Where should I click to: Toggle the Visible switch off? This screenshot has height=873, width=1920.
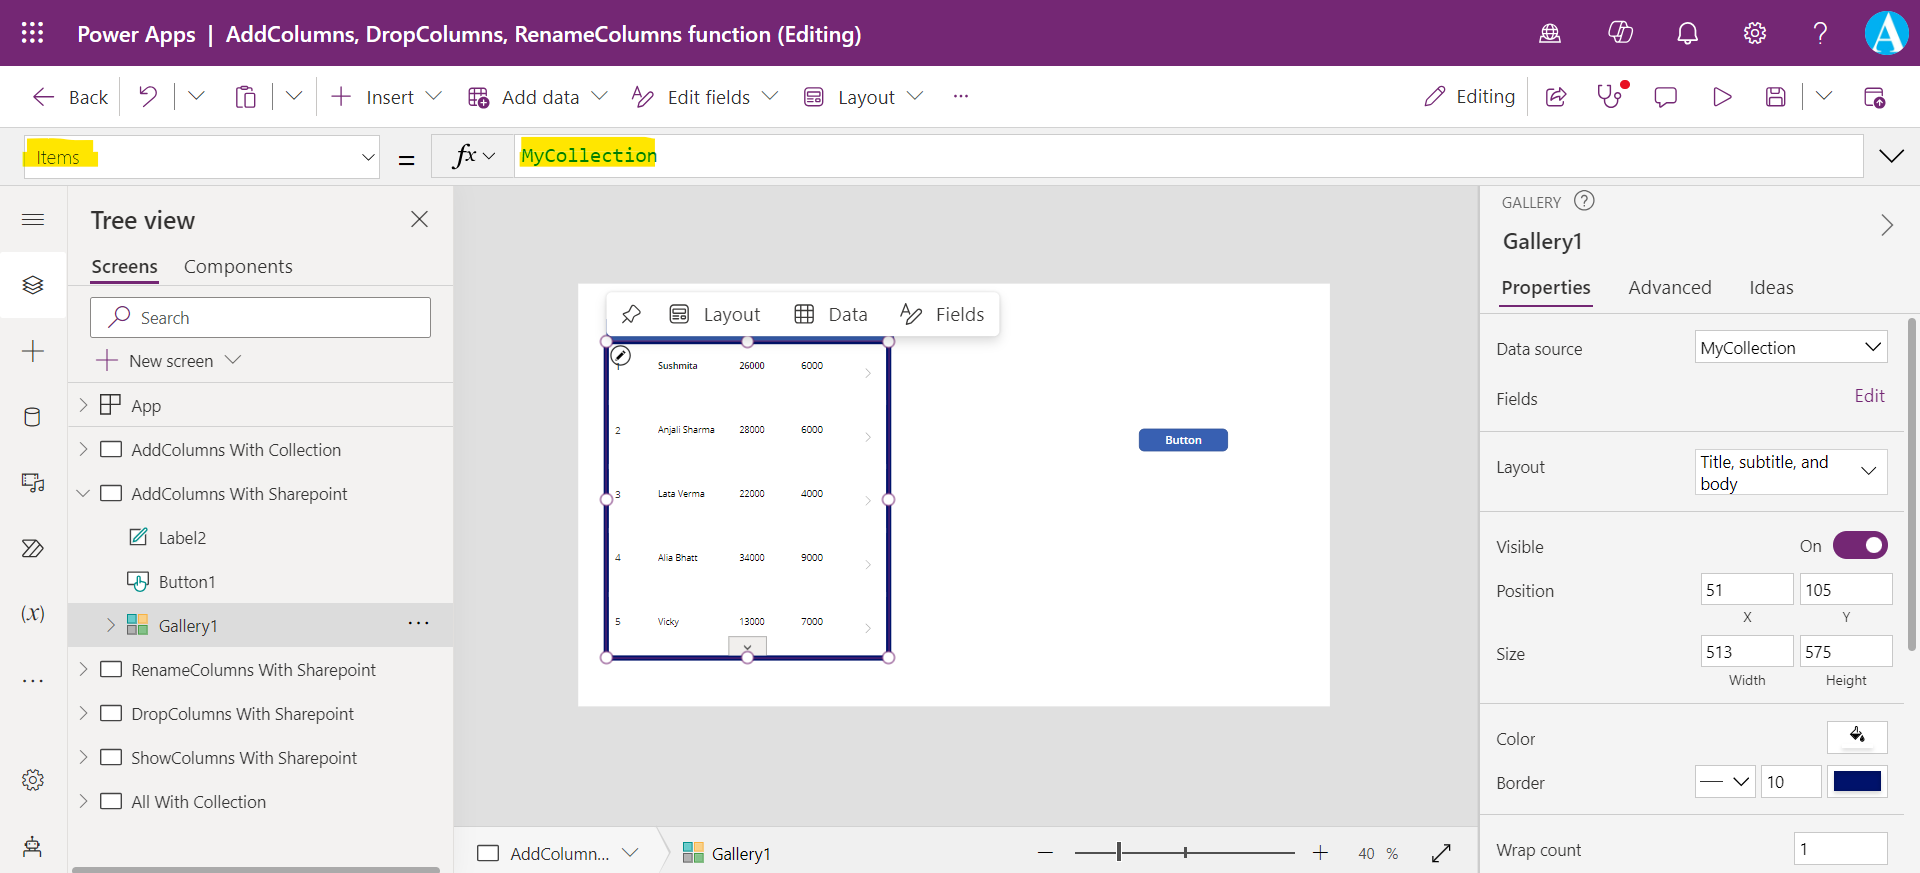point(1860,546)
